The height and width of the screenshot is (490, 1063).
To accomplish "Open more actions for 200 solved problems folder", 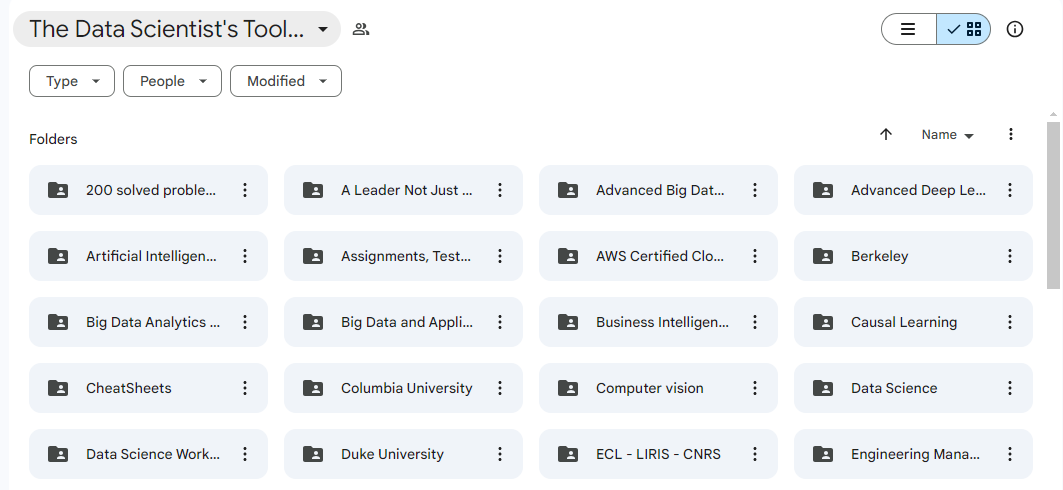I will [245, 190].
